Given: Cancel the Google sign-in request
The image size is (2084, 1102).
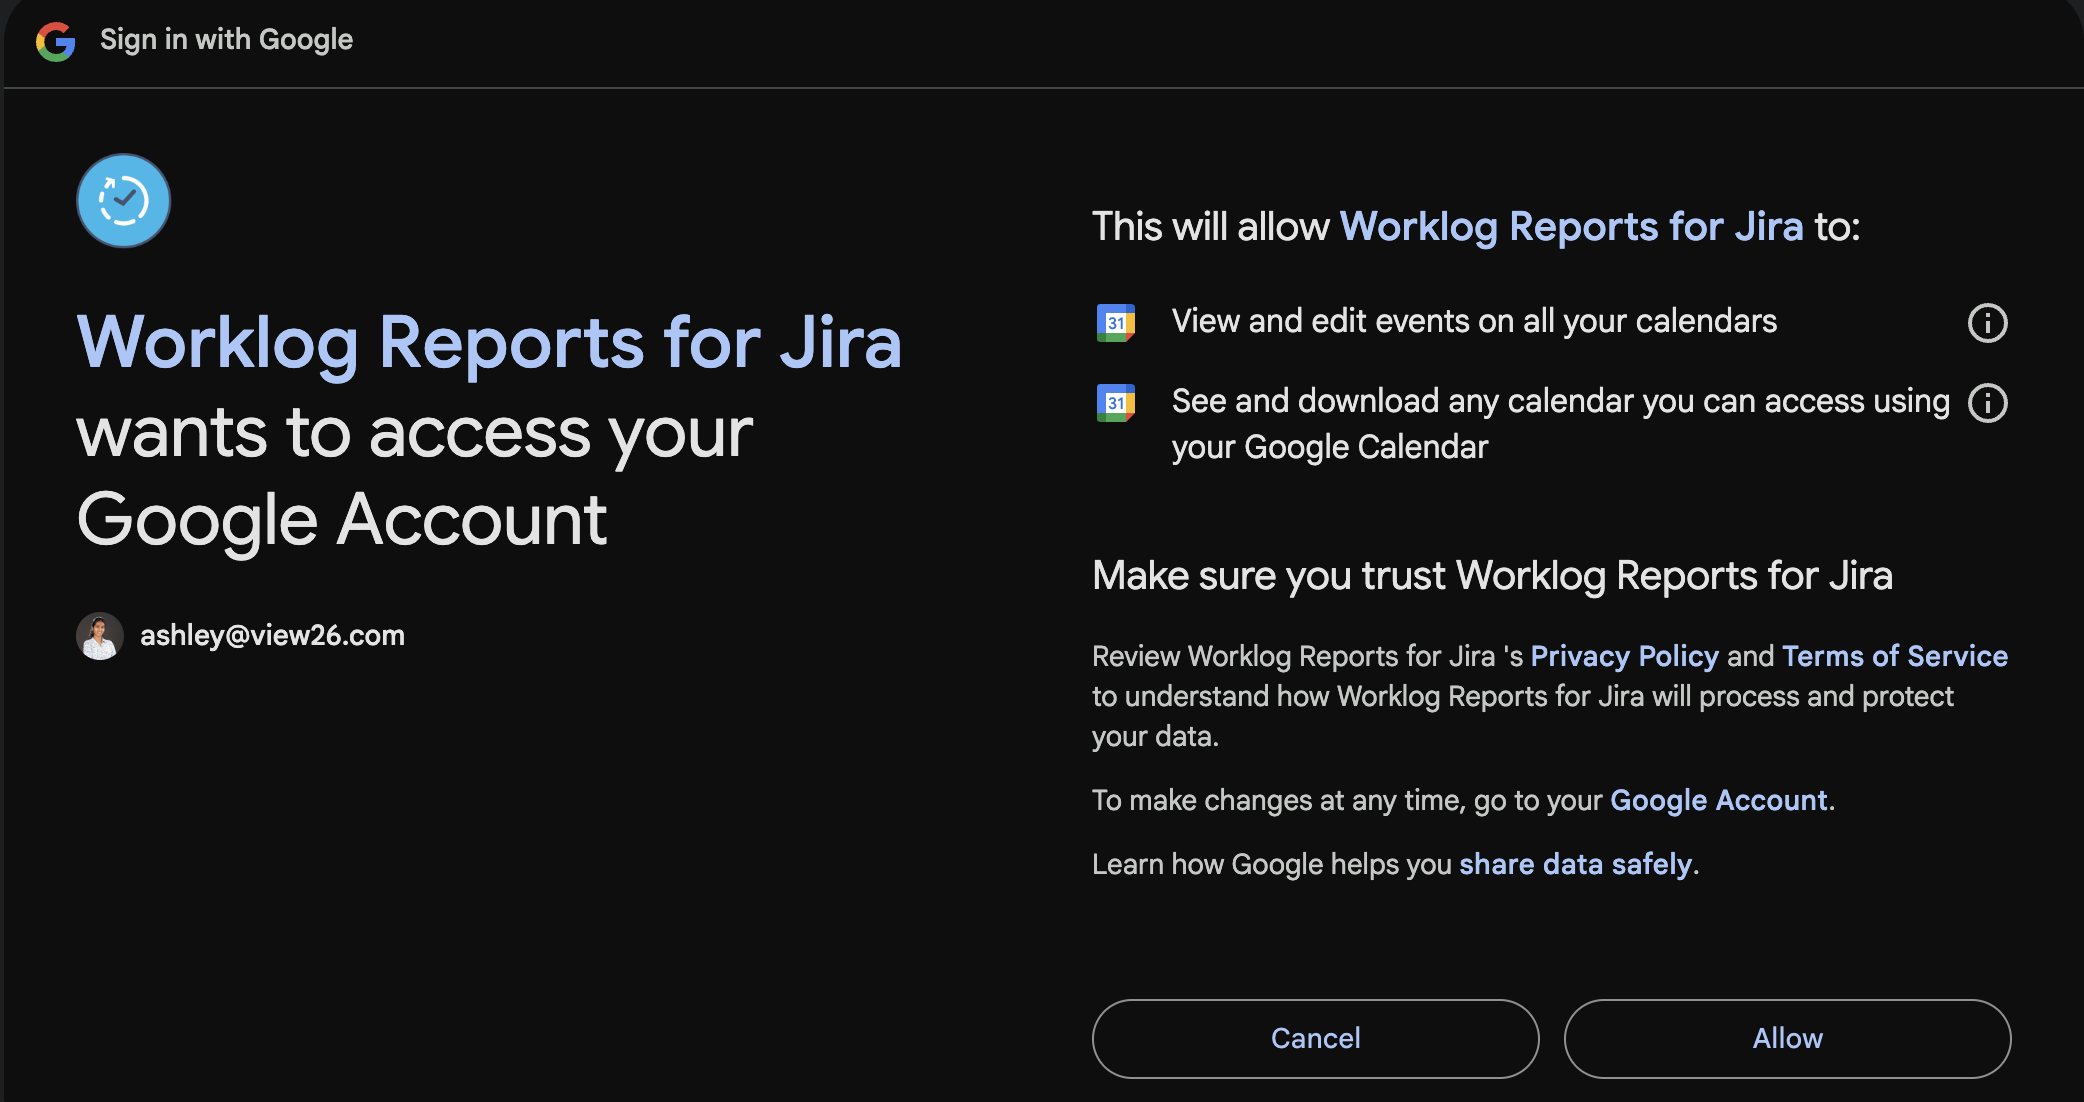Looking at the screenshot, I should (1315, 1039).
